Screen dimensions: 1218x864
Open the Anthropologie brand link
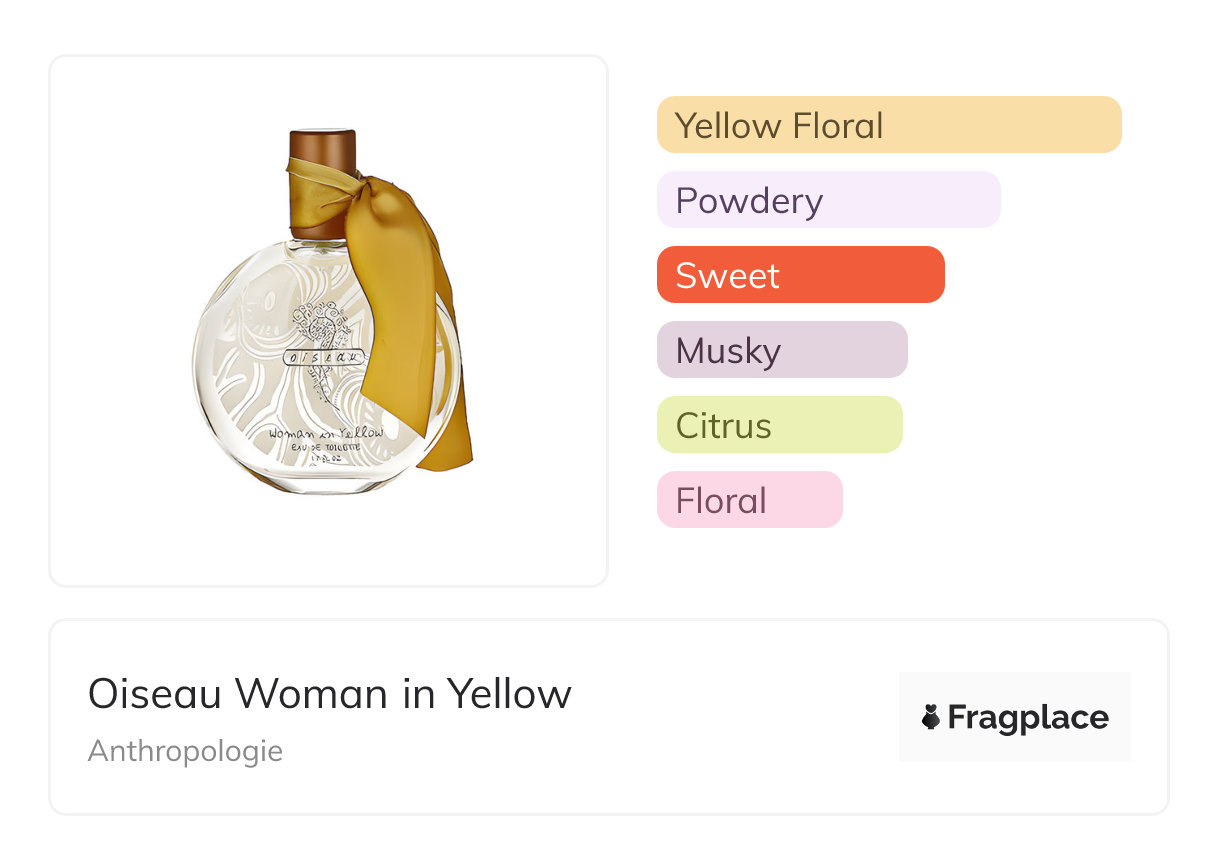coord(185,750)
